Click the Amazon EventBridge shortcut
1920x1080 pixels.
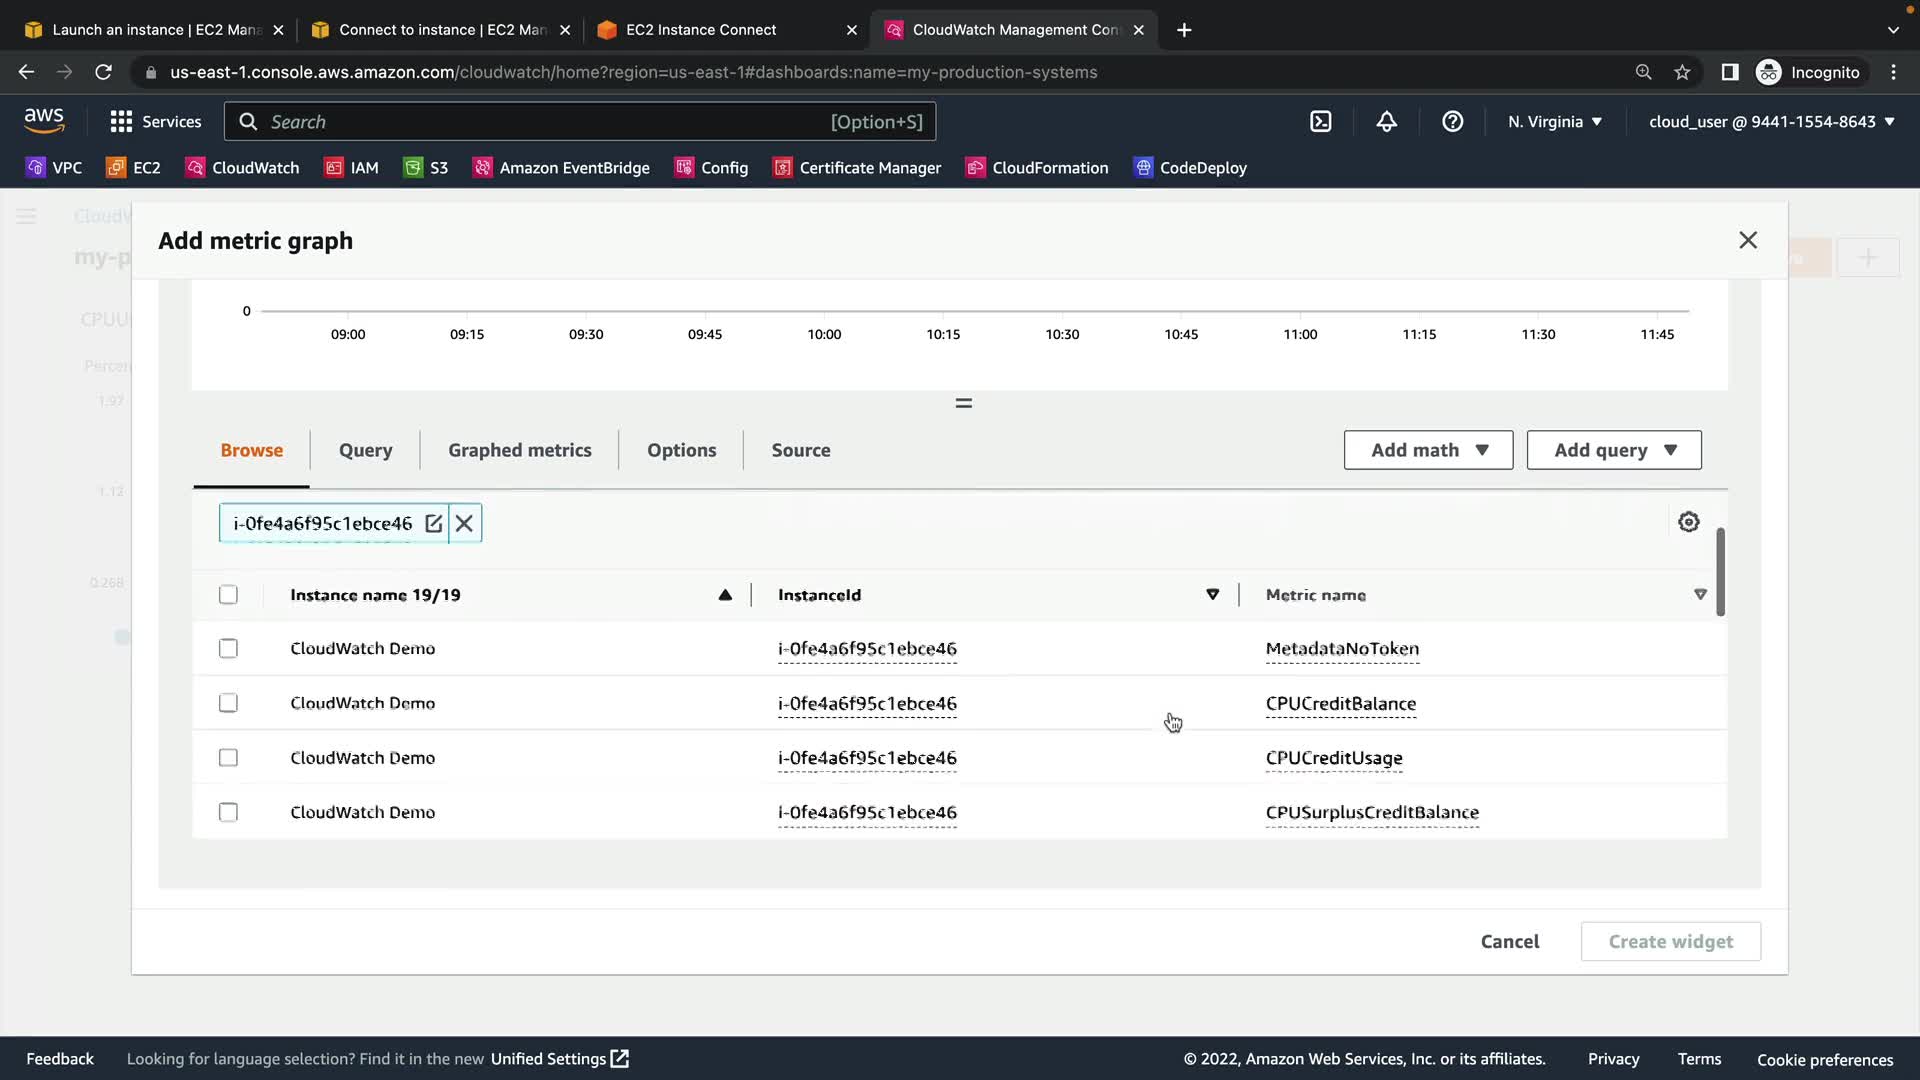point(561,168)
